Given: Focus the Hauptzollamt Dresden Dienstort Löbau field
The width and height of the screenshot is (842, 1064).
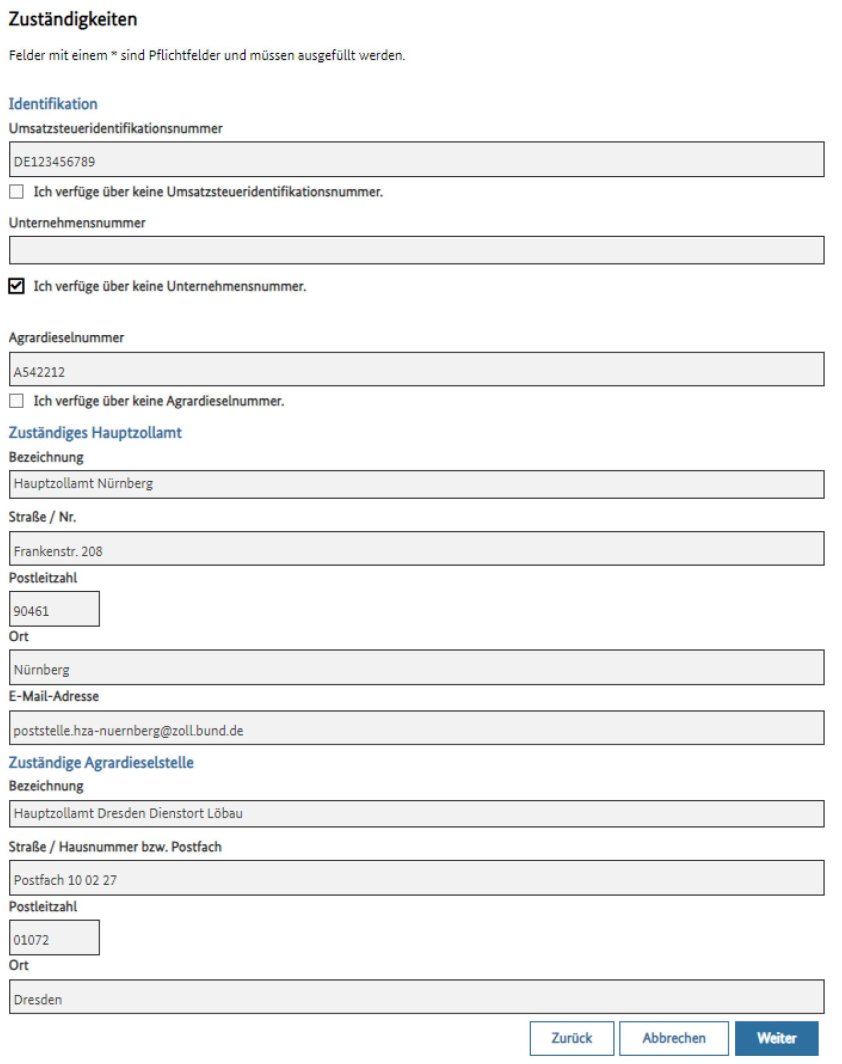Looking at the screenshot, I should (416, 813).
